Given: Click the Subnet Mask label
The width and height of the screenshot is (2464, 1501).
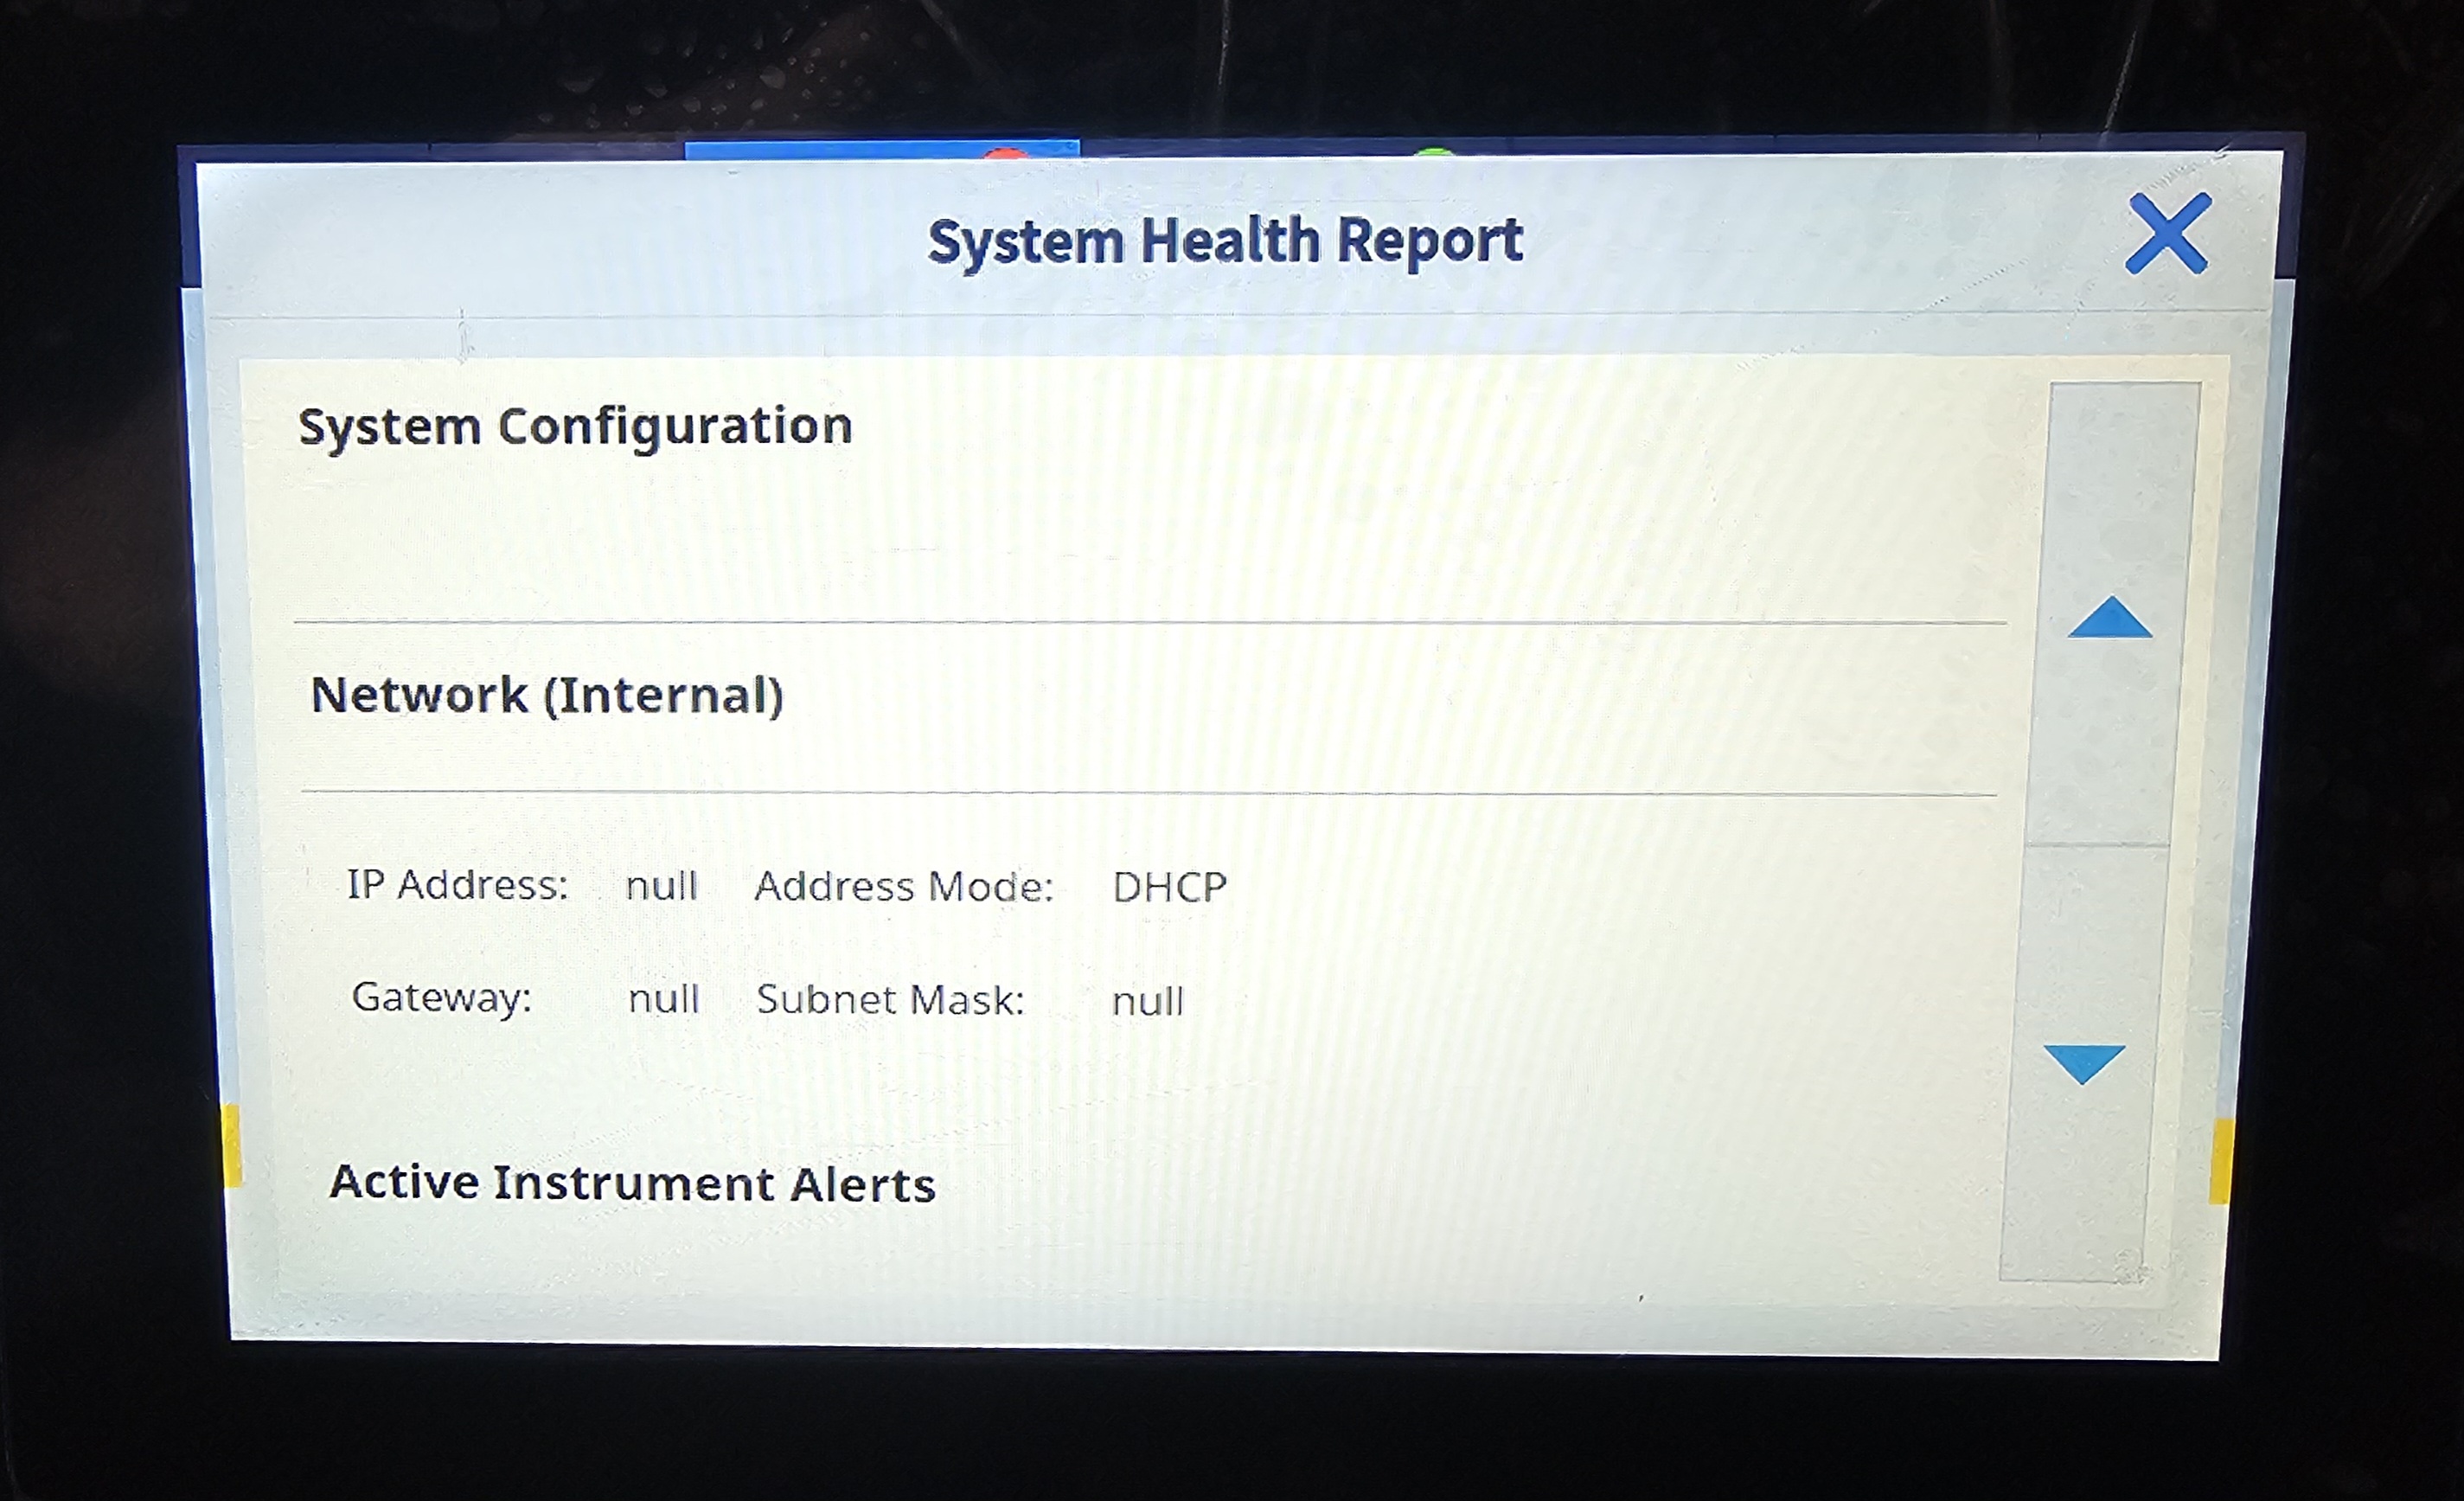Looking at the screenshot, I should (890, 1000).
